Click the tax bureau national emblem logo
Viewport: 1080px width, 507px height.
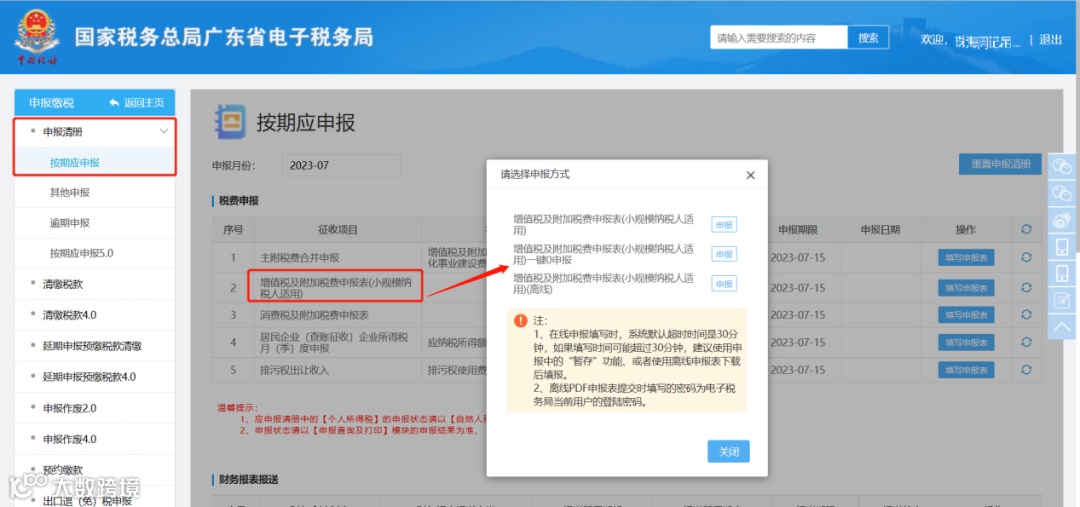[x=37, y=38]
